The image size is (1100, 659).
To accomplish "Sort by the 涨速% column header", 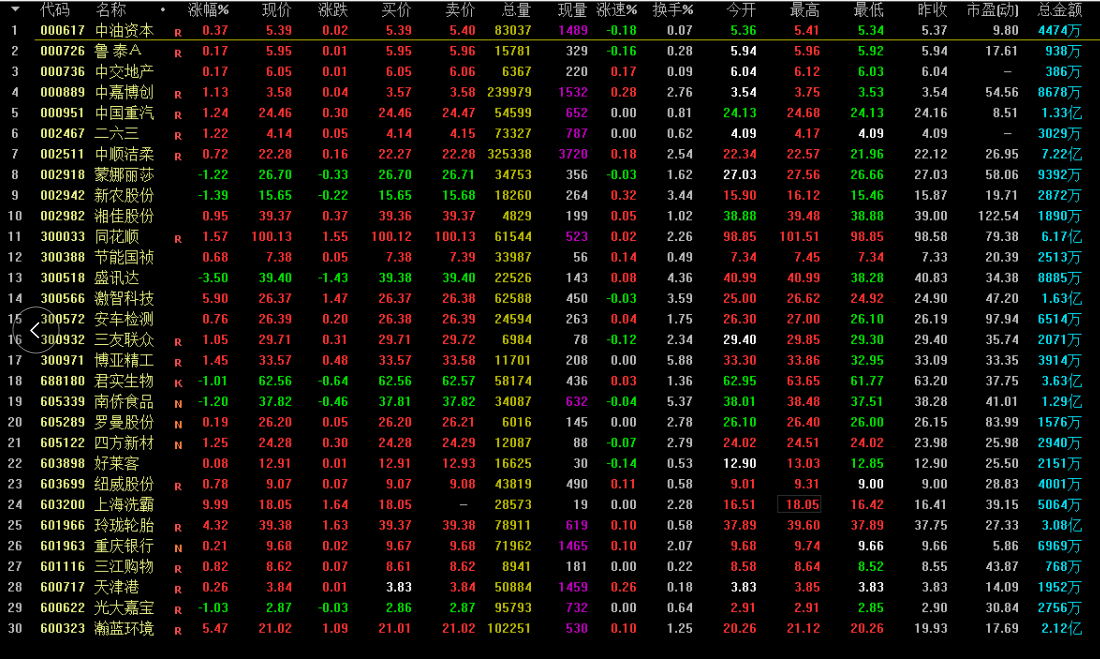I will [x=617, y=10].
